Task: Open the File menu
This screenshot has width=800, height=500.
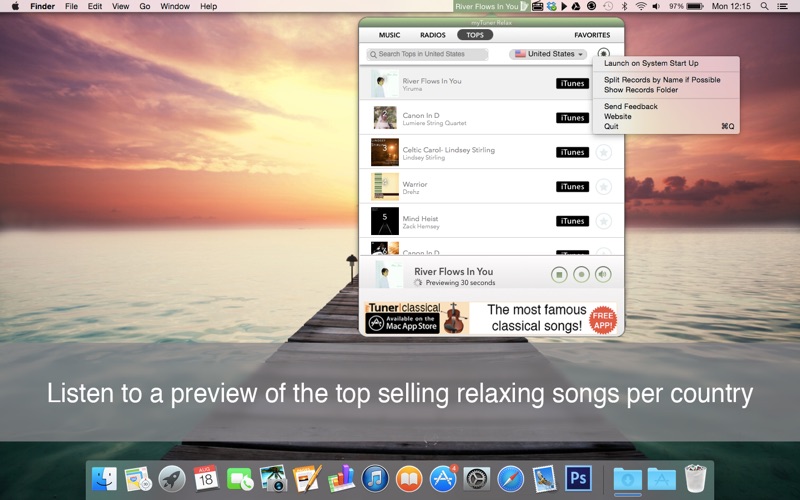Action: pyautogui.click(x=71, y=6)
